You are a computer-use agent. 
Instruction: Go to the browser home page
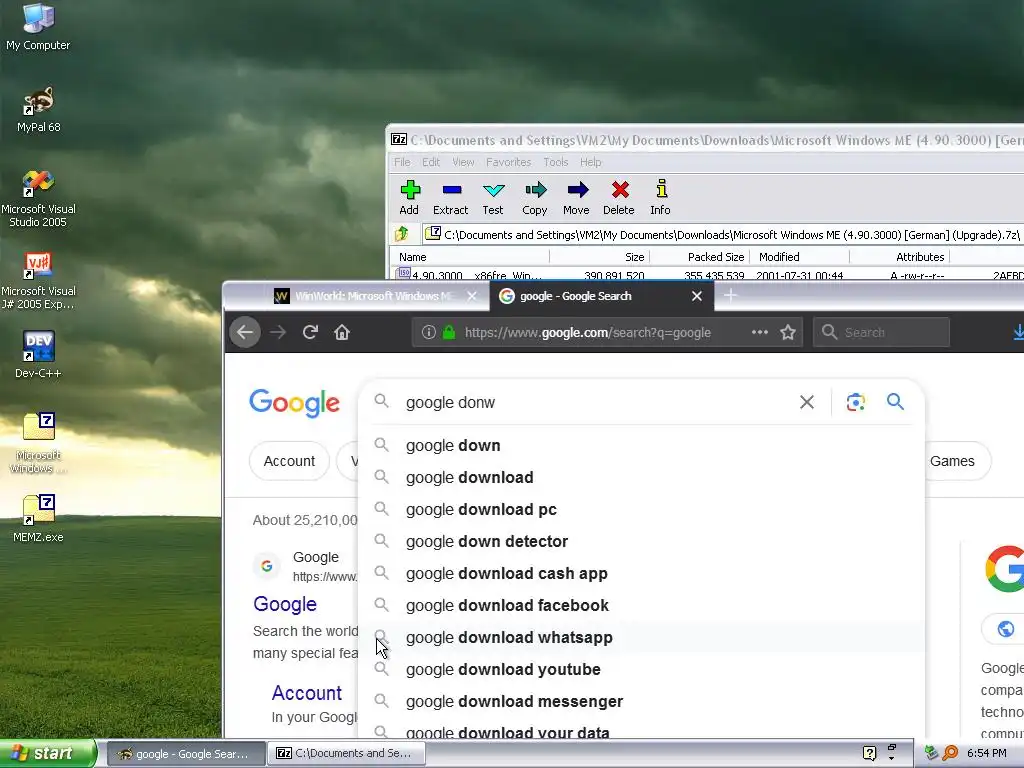pos(342,332)
